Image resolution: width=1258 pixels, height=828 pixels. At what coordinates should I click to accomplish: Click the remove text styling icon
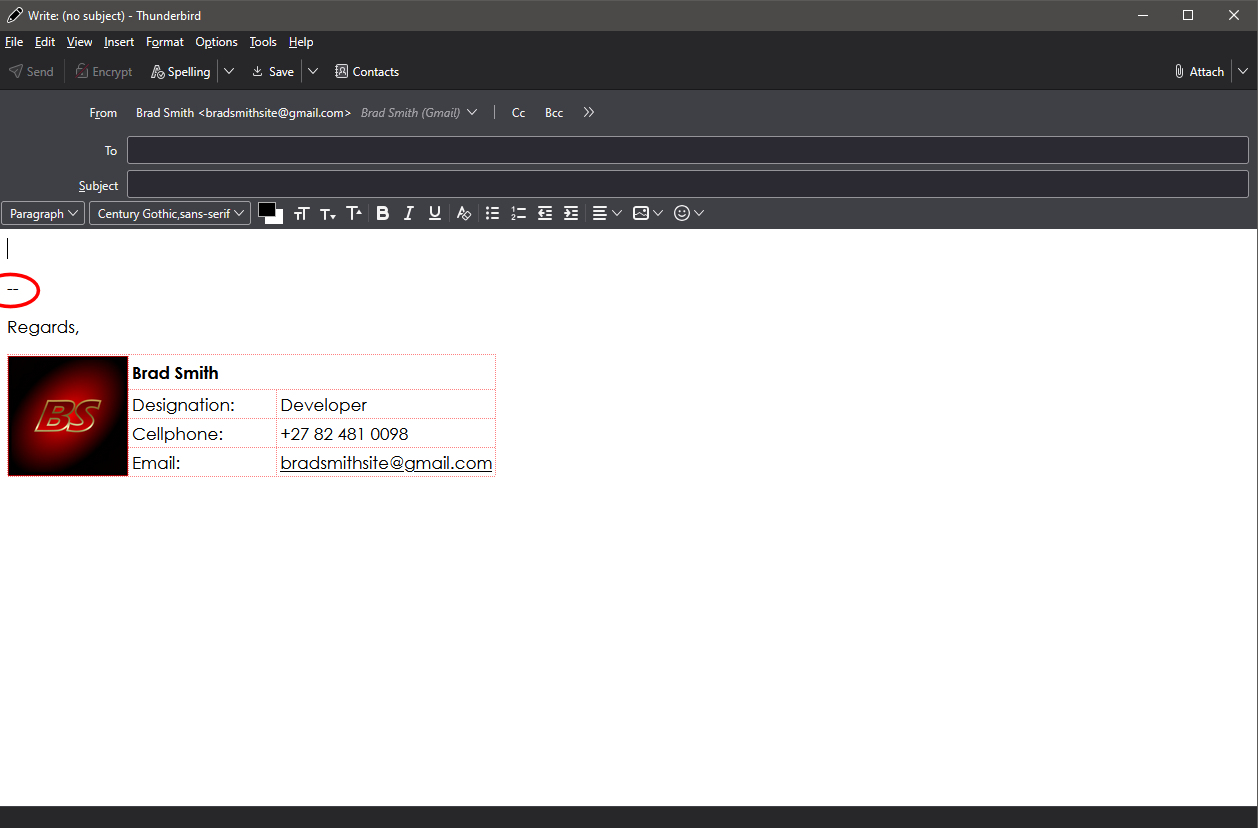[463, 213]
